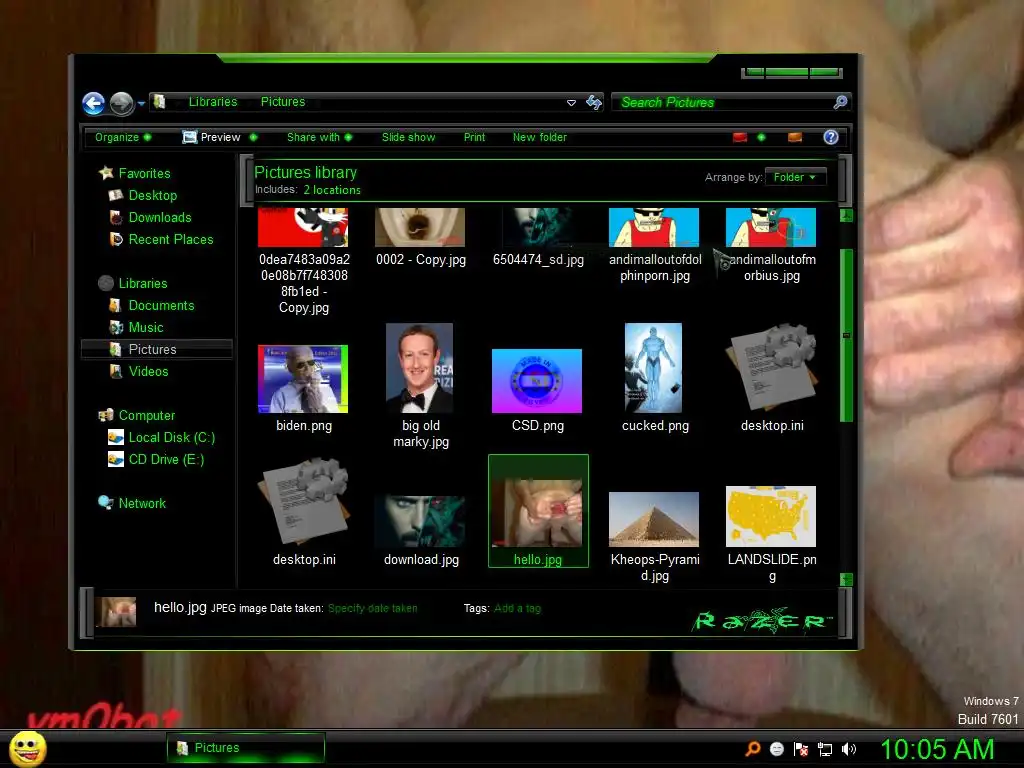Select the LANDSLIDE.png map thumbnail
The height and width of the screenshot is (768, 1024).
coord(771,517)
